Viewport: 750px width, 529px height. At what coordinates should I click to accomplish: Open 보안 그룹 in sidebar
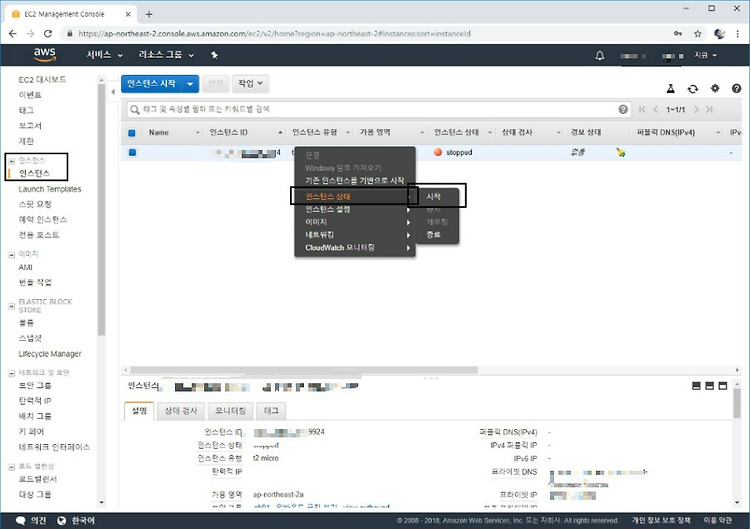[x=35, y=386]
